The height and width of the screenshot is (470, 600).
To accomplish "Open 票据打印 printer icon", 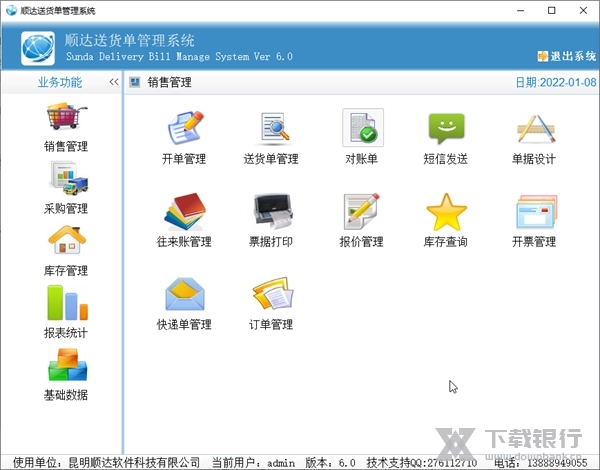I will (273, 211).
